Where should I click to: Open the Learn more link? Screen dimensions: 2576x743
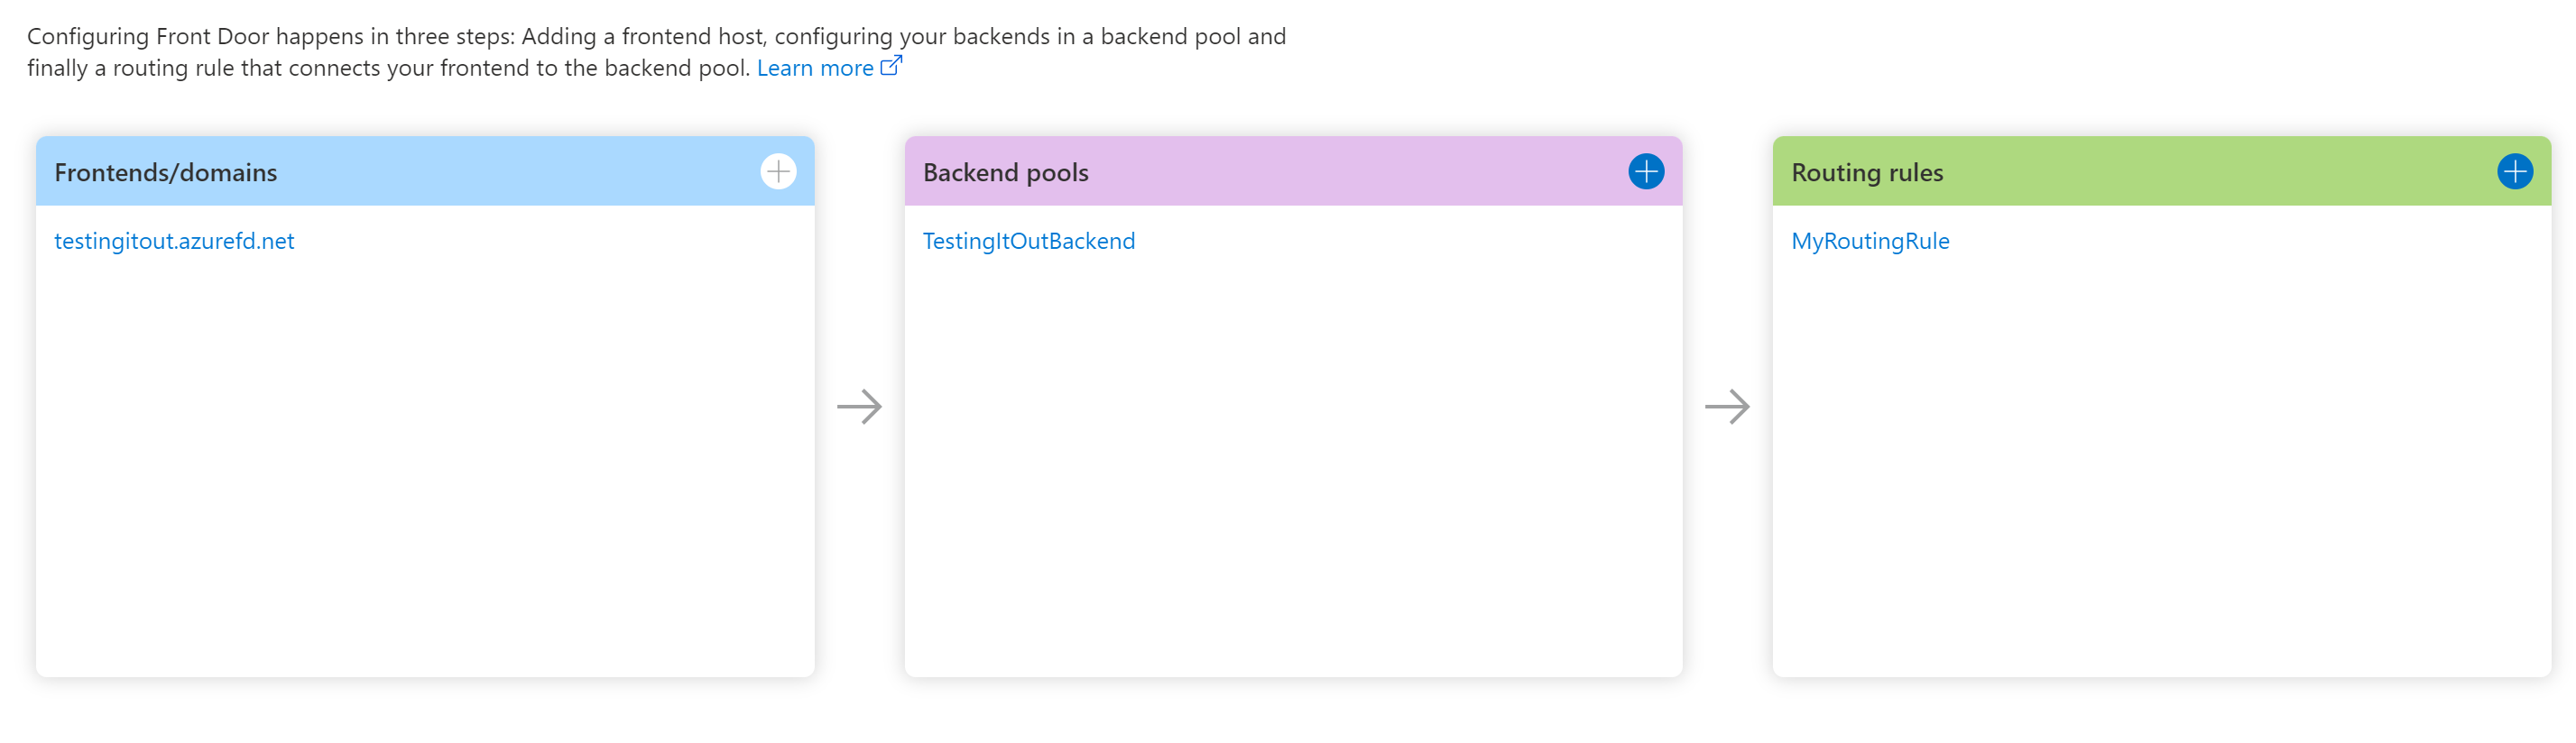tap(814, 68)
